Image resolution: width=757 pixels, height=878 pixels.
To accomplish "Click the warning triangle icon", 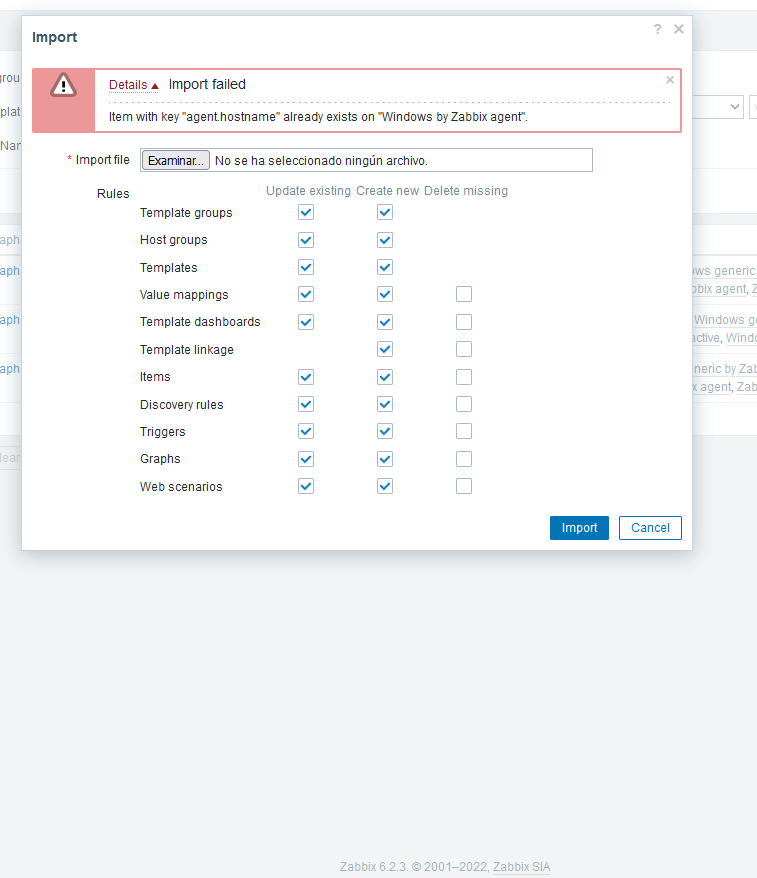I will pos(63,86).
